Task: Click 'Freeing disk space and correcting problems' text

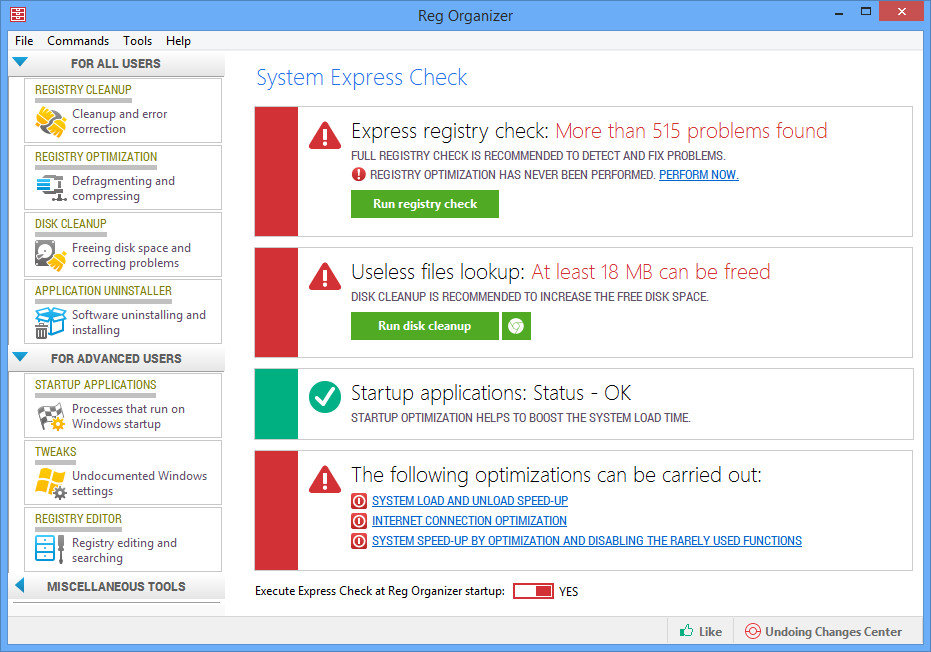Action: point(131,255)
